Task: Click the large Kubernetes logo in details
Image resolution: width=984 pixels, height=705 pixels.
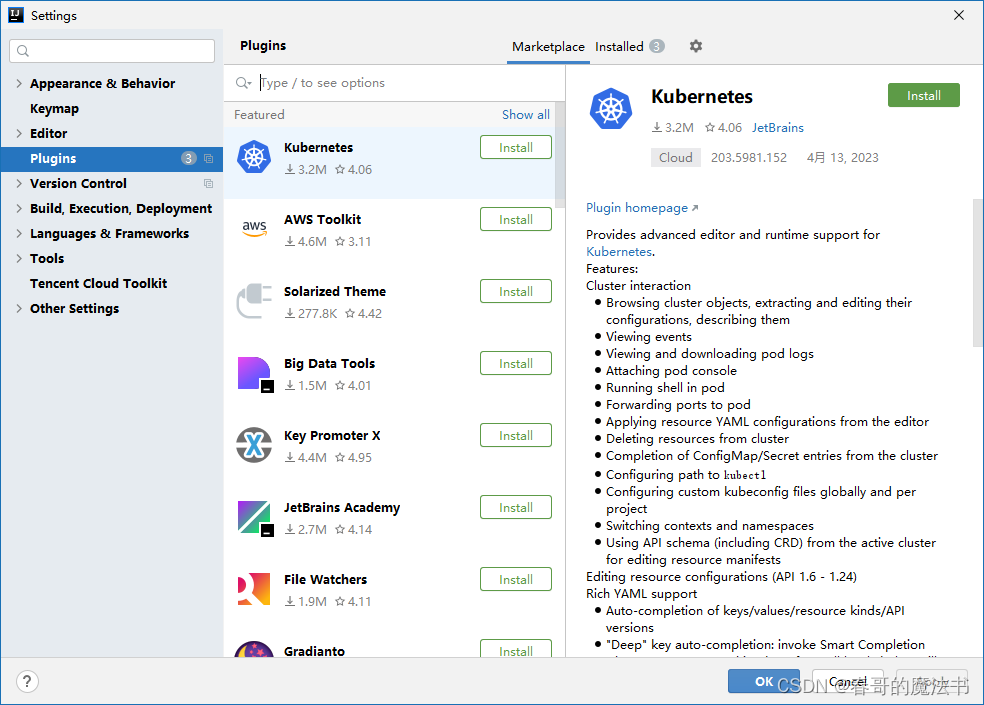Action: tap(611, 109)
